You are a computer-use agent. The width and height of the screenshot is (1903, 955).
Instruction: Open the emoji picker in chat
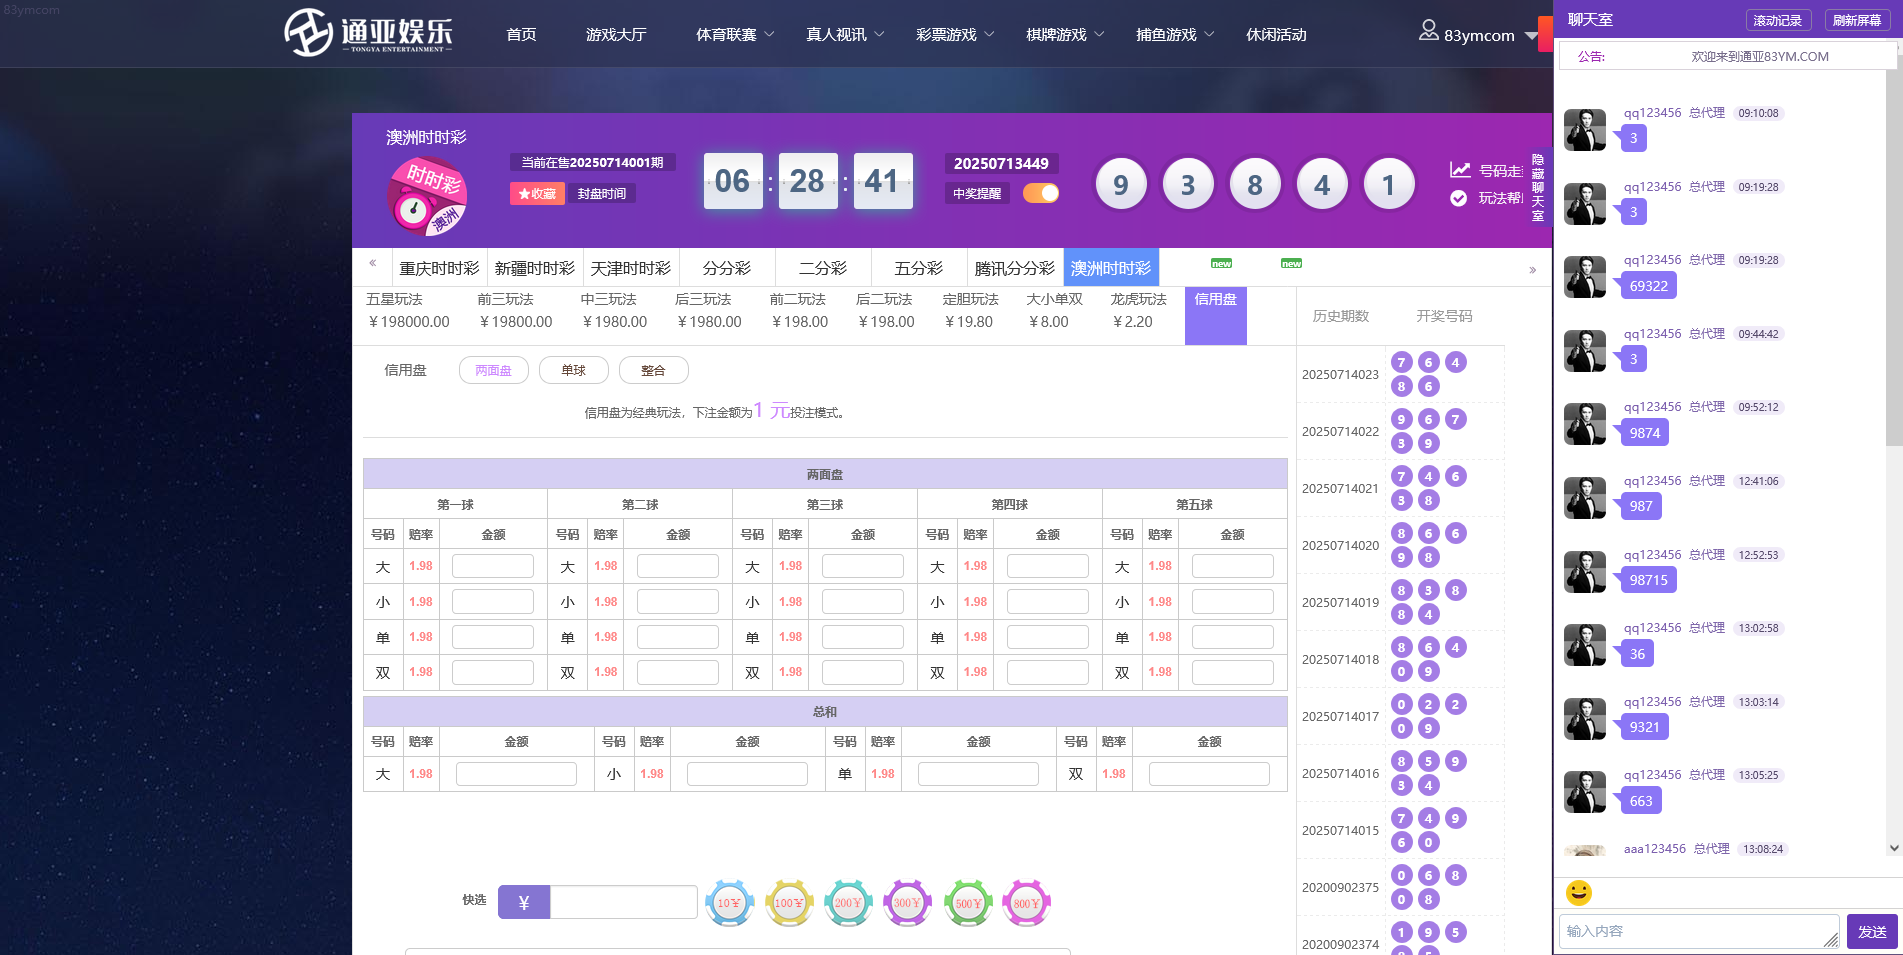coord(1579,892)
